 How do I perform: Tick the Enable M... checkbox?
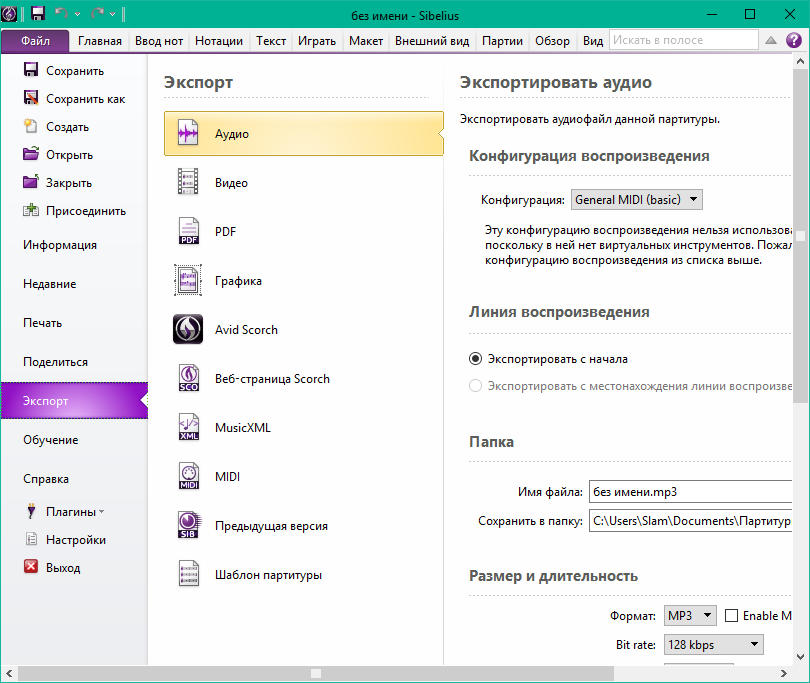click(731, 615)
